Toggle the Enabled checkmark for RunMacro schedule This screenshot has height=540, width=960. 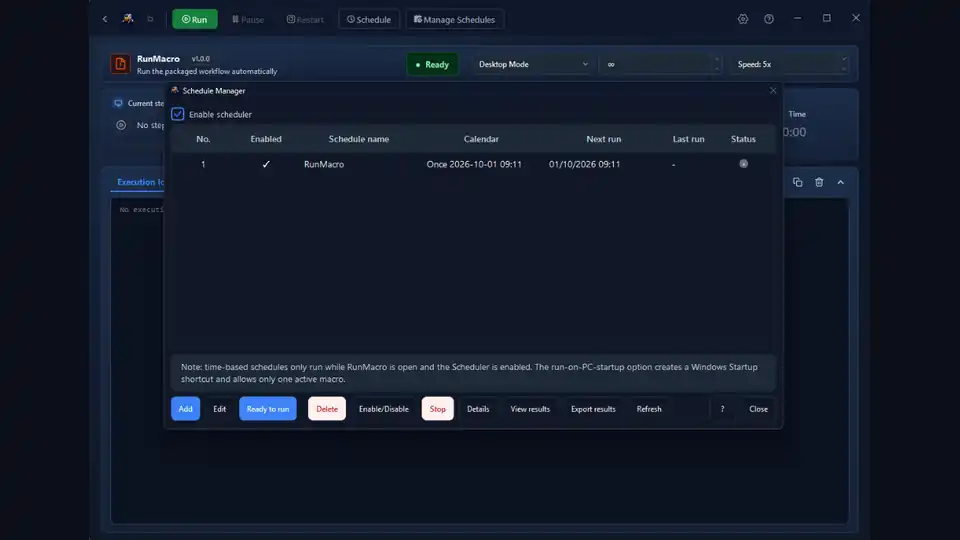(x=266, y=164)
